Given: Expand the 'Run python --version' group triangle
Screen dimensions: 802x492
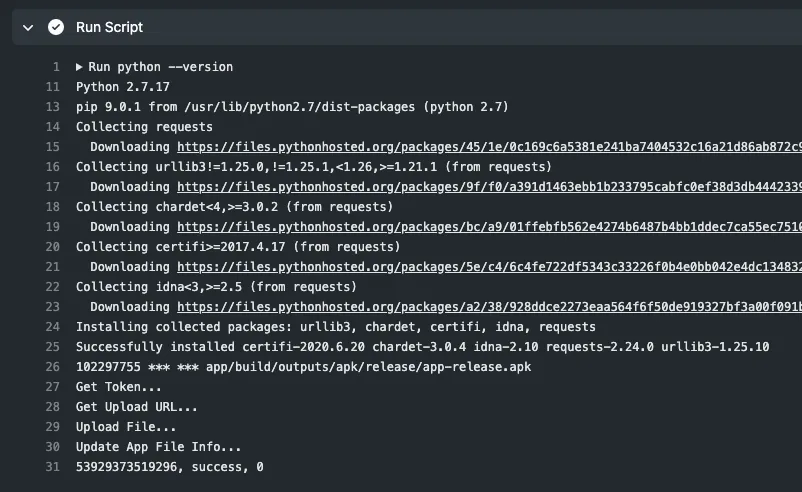Looking at the screenshot, I should (79, 67).
